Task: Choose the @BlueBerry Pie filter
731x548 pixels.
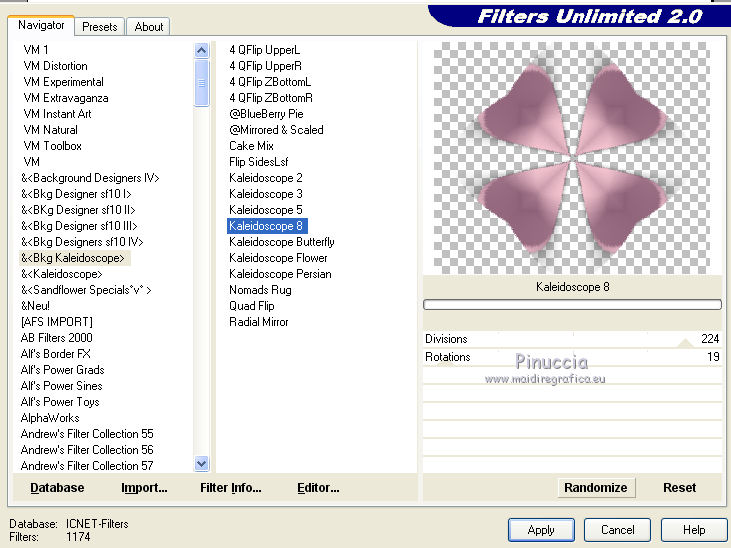Action: tap(266, 114)
